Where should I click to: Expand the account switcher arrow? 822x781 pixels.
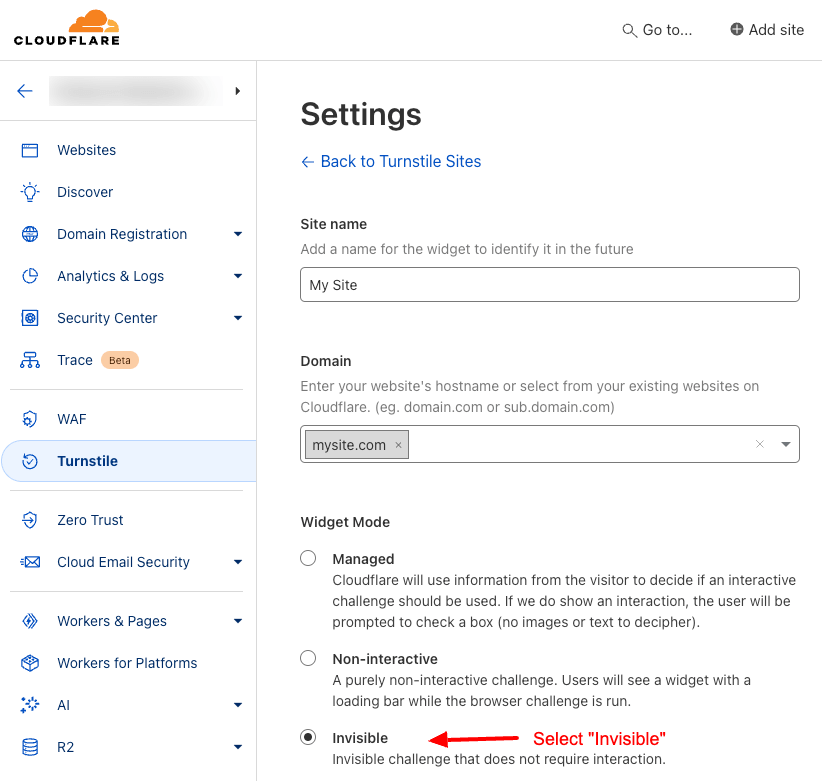[x=238, y=91]
